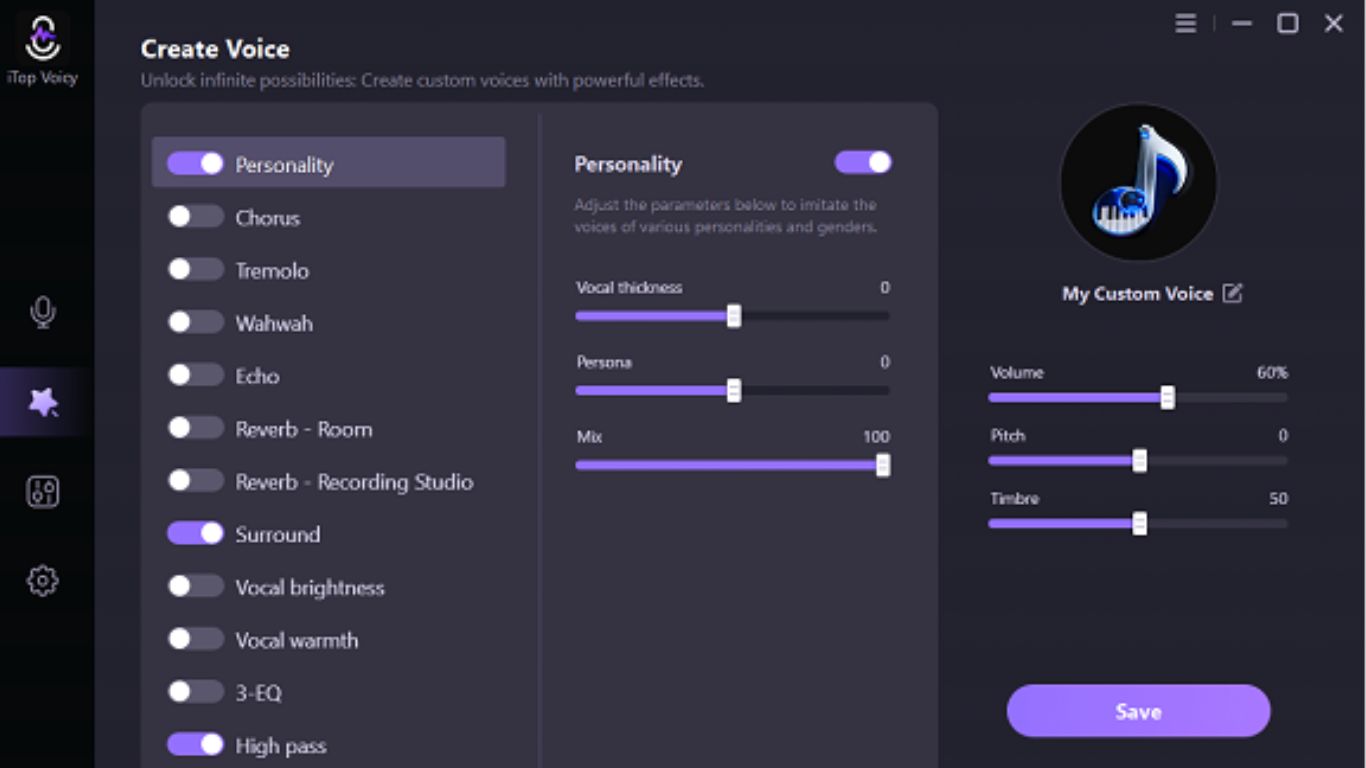
Task: Click the edit pencil beside My Custom Voice
Action: point(1233,293)
